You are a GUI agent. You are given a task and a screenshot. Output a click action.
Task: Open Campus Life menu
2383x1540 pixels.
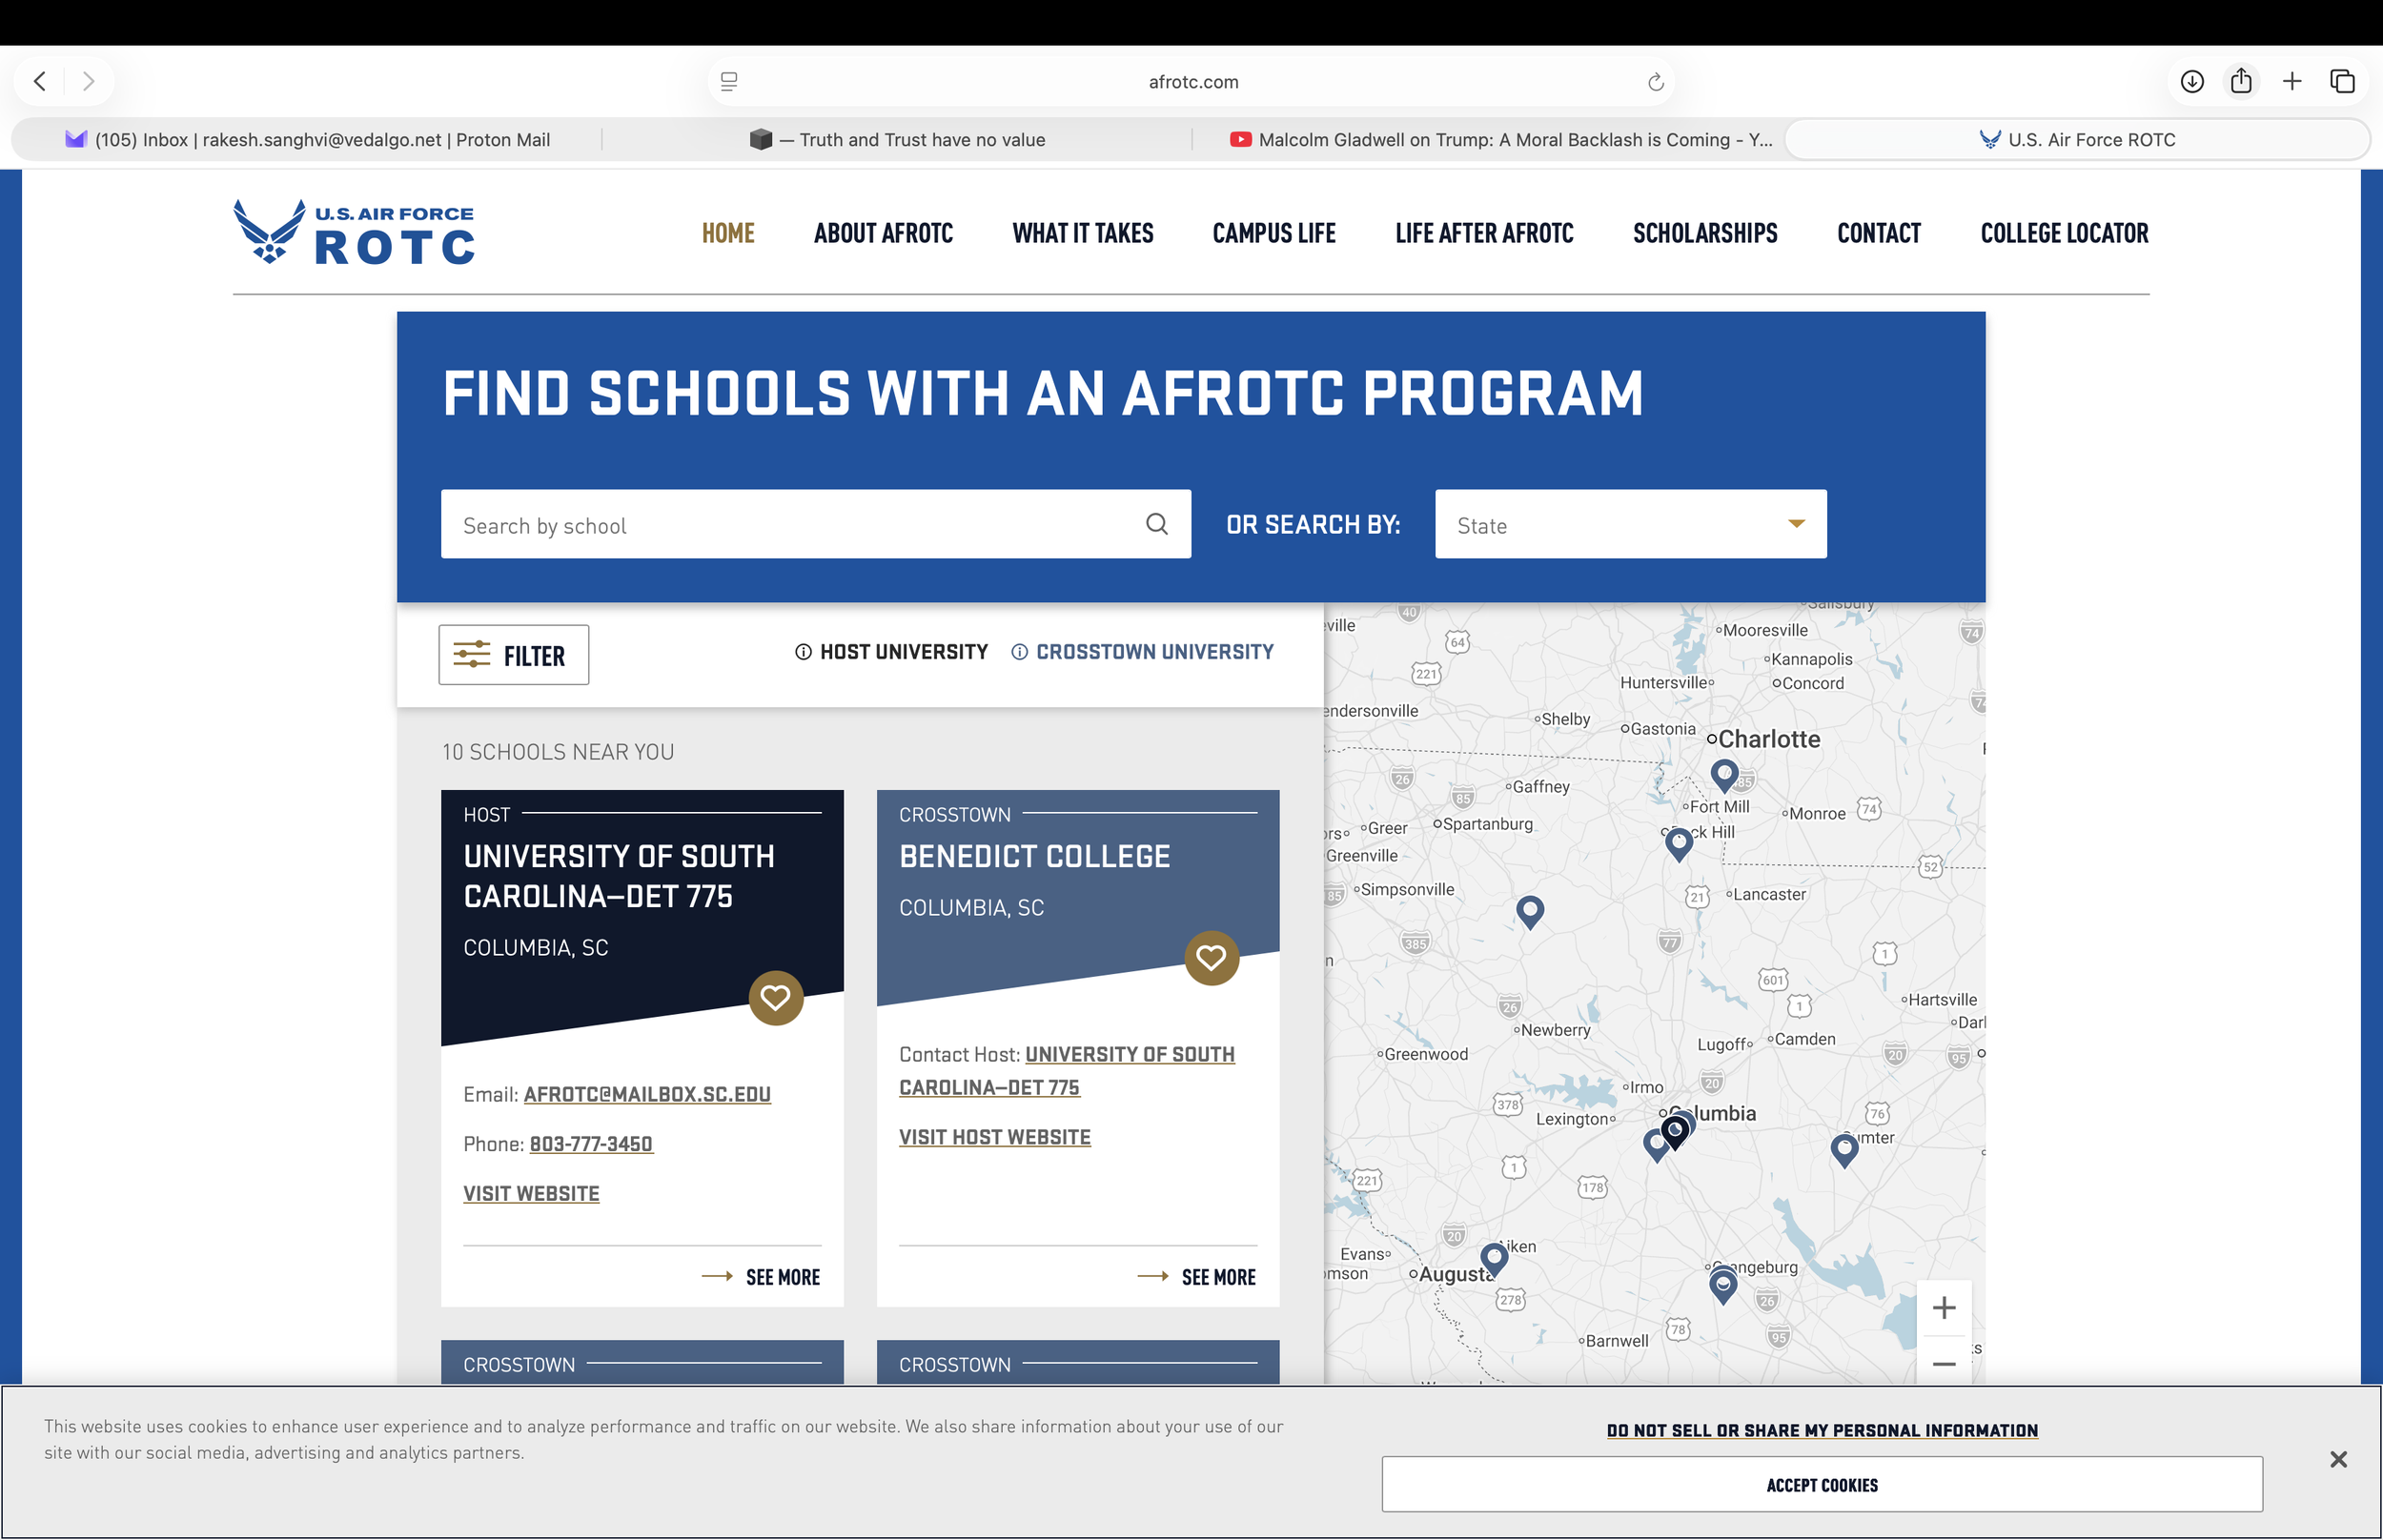(1274, 233)
